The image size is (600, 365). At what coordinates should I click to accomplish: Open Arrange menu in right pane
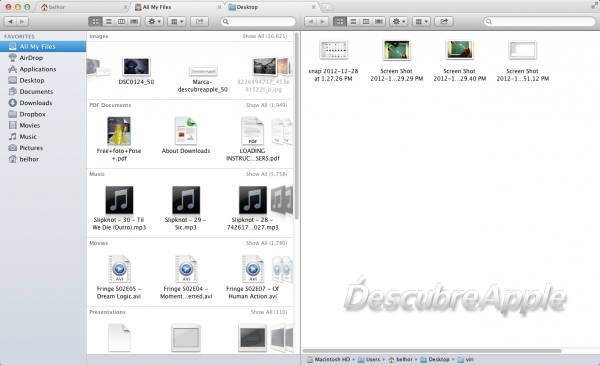point(421,21)
